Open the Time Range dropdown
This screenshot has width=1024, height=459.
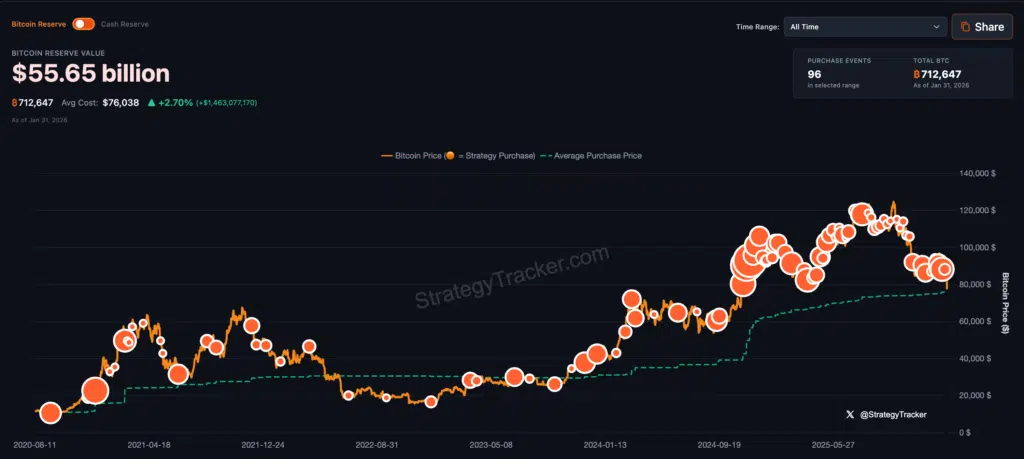865,27
